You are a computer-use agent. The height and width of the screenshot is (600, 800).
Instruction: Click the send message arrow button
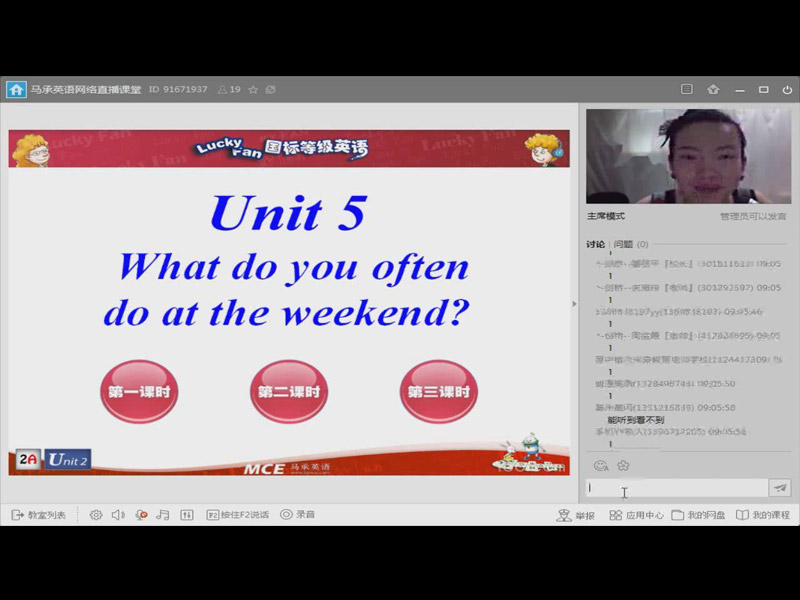click(780, 488)
